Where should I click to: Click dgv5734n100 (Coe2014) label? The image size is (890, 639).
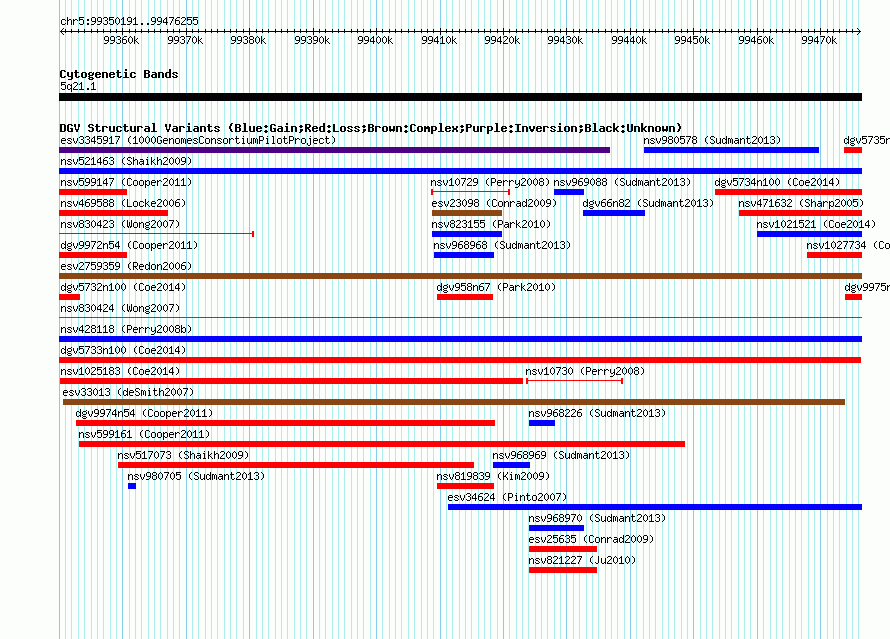pyautogui.click(x=777, y=182)
